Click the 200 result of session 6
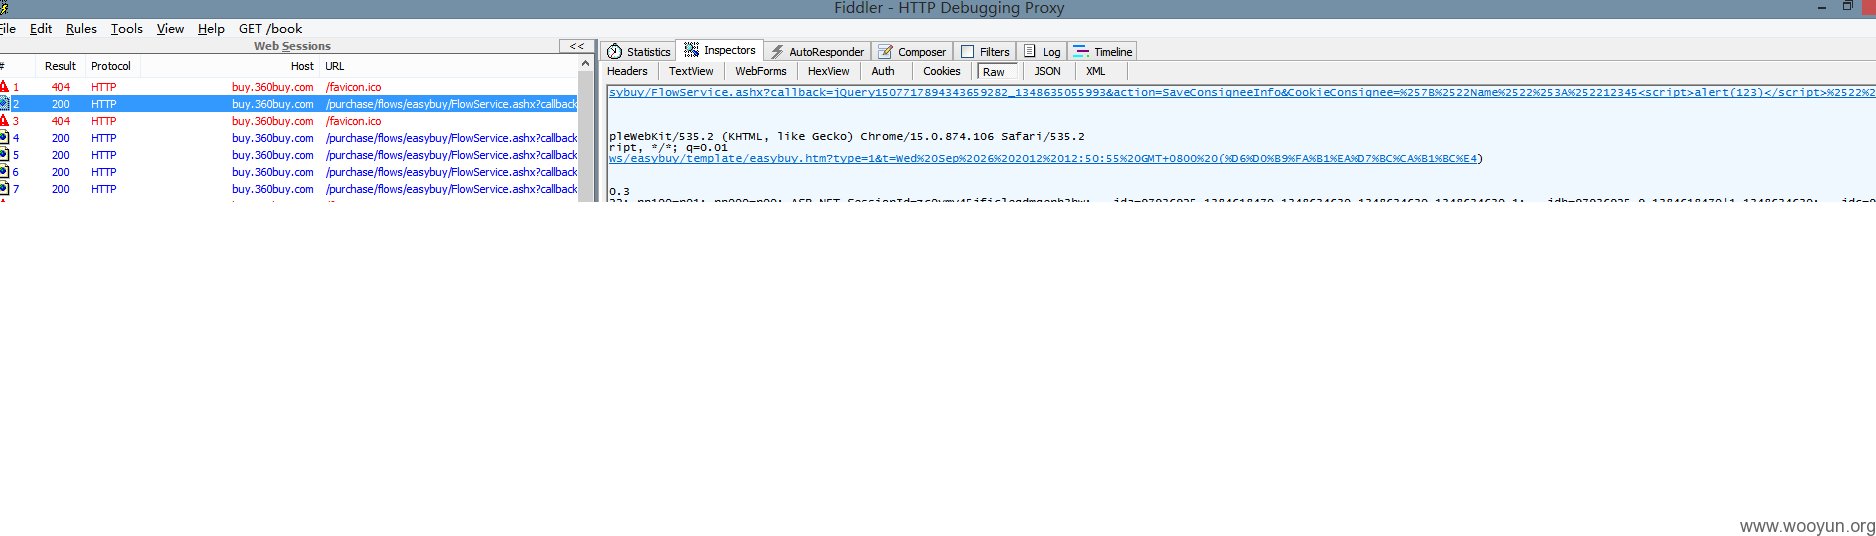 (61, 172)
